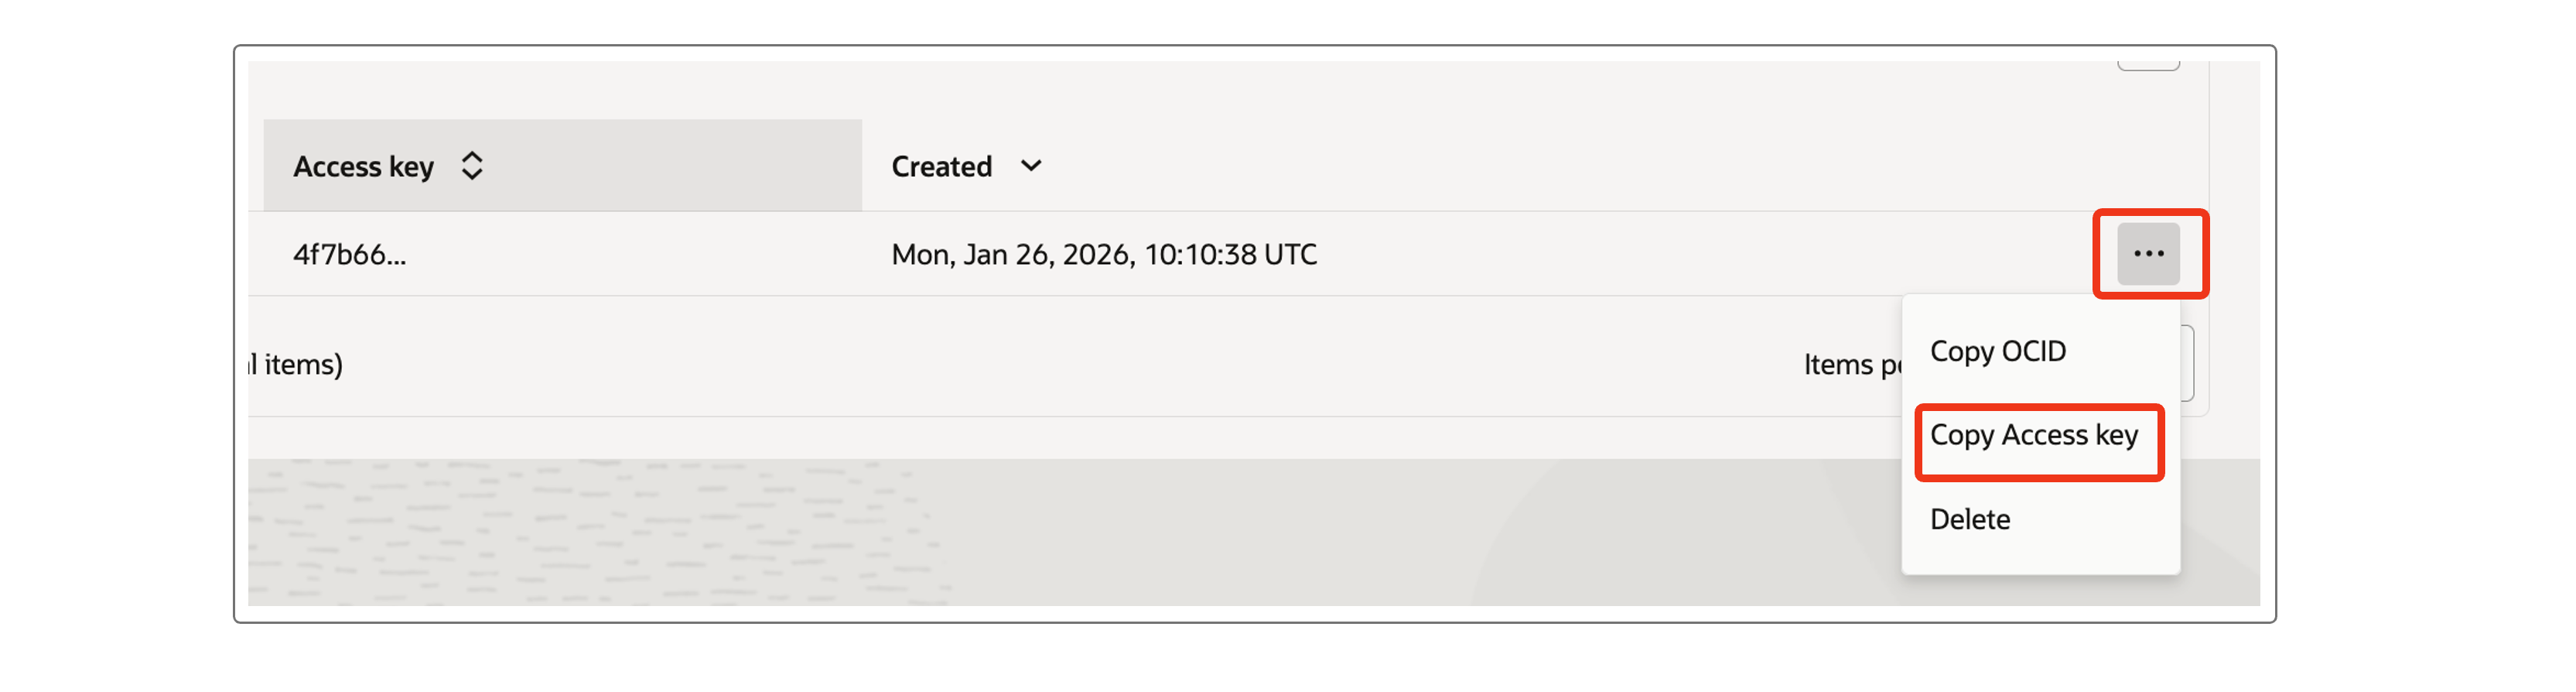The width and height of the screenshot is (2576, 692).
Task: Choose Copy OCID from the actions menu
Action: [1997, 351]
